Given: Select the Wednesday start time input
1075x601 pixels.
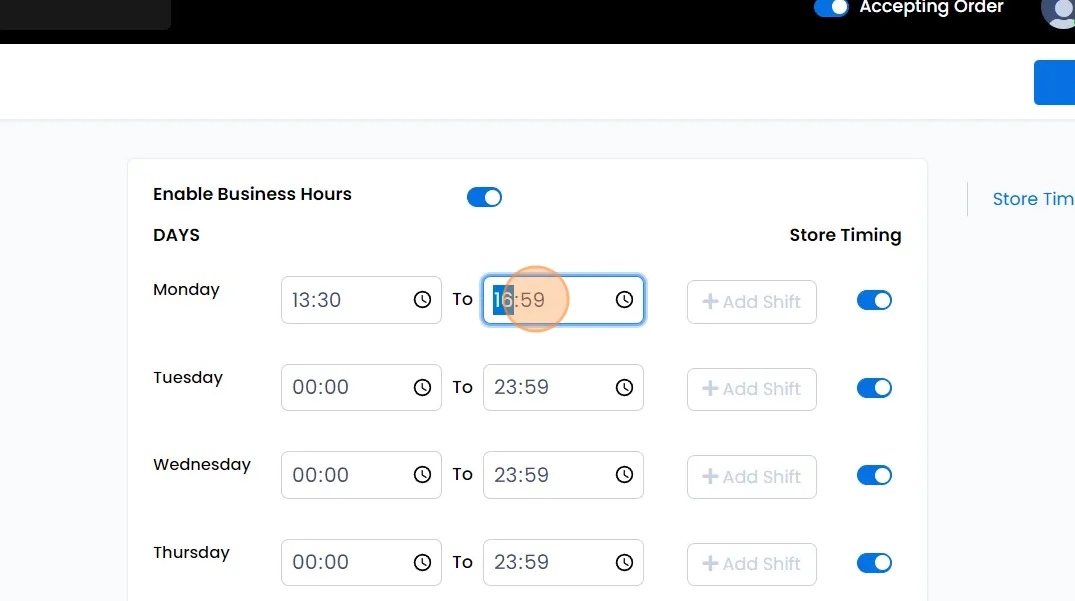Looking at the screenshot, I should 361,474.
